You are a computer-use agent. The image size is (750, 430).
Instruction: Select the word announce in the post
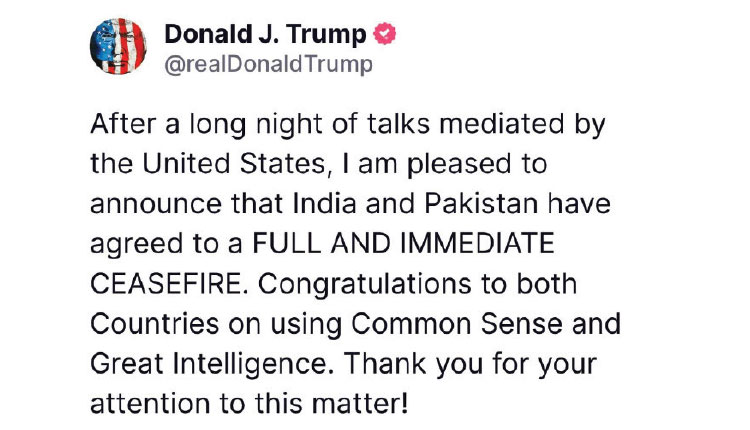coord(156,203)
